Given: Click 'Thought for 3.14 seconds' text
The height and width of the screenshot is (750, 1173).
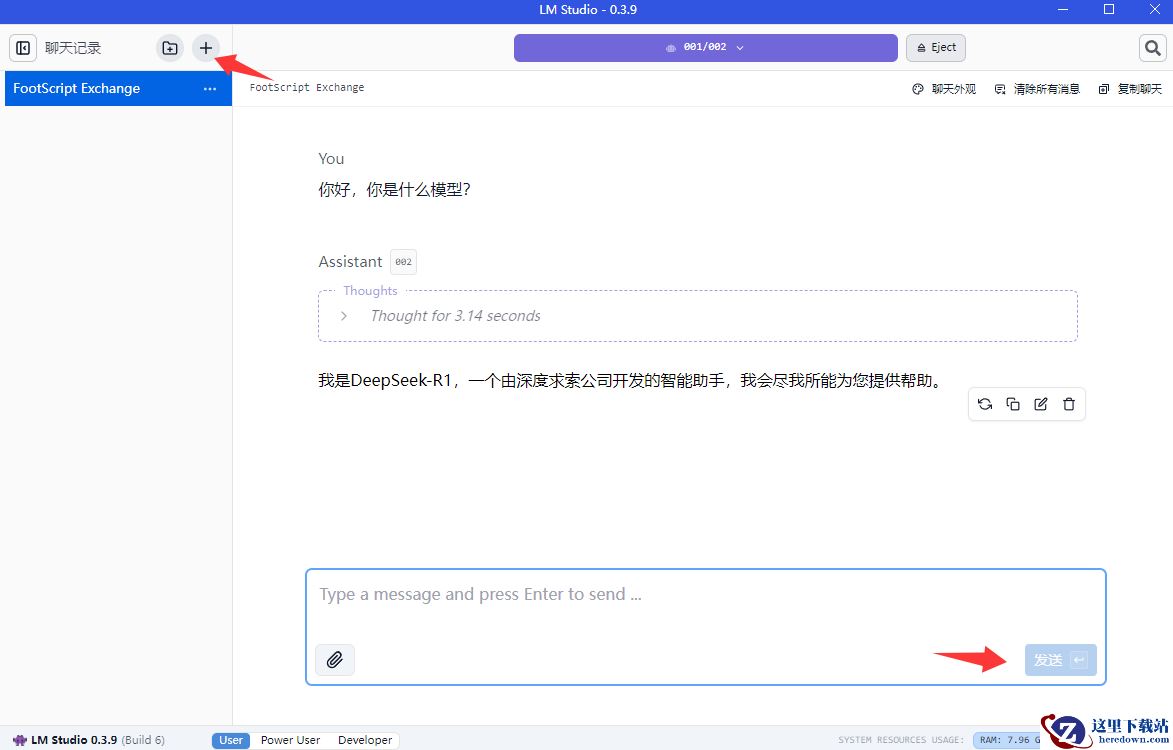Looking at the screenshot, I should (x=456, y=316).
